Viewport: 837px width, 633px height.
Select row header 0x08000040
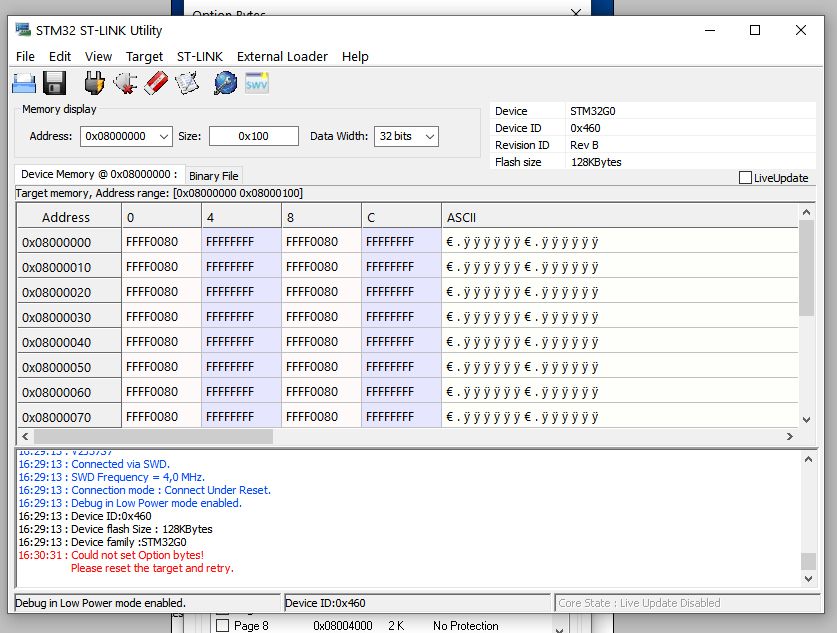(x=69, y=342)
